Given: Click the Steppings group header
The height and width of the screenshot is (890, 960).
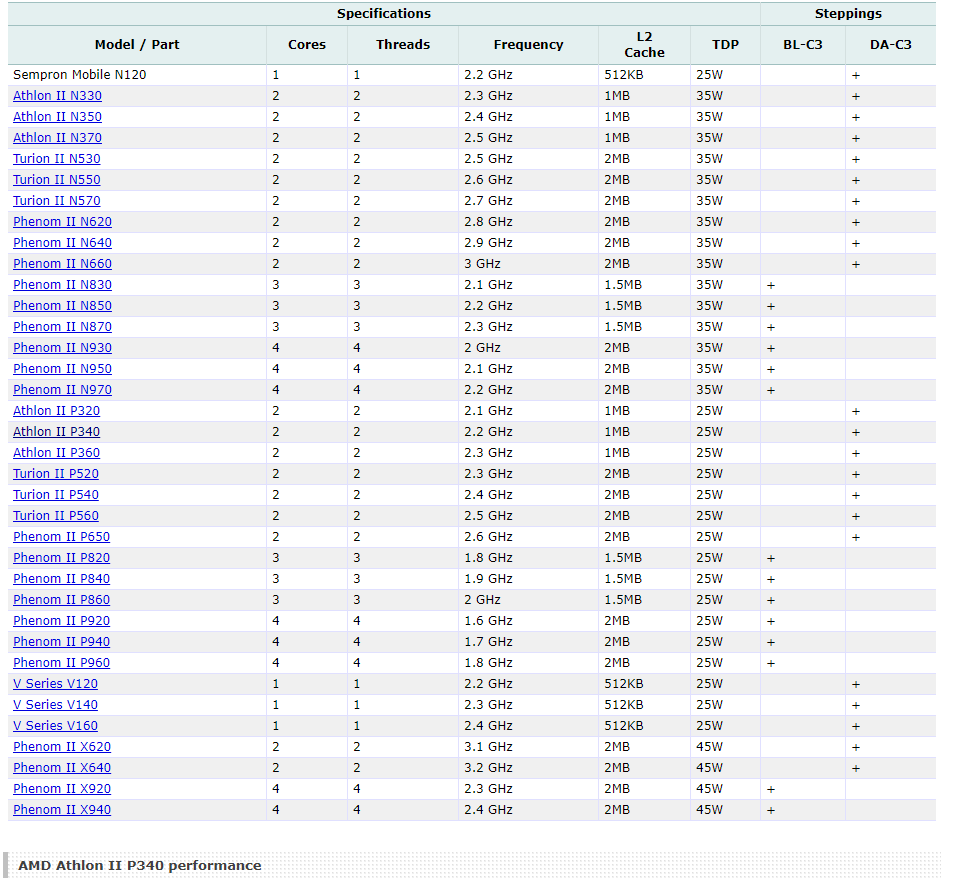Looking at the screenshot, I should click(849, 14).
